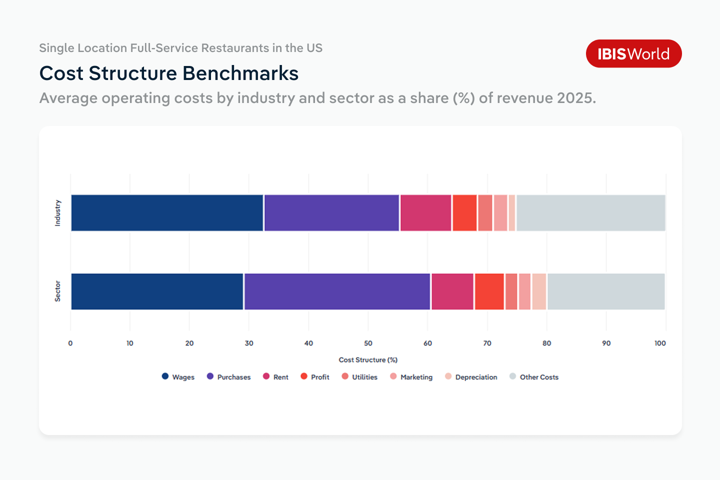720x480 pixels.
Task: Click the Sector Profit bar segment
Action: (x=489, y=291)
